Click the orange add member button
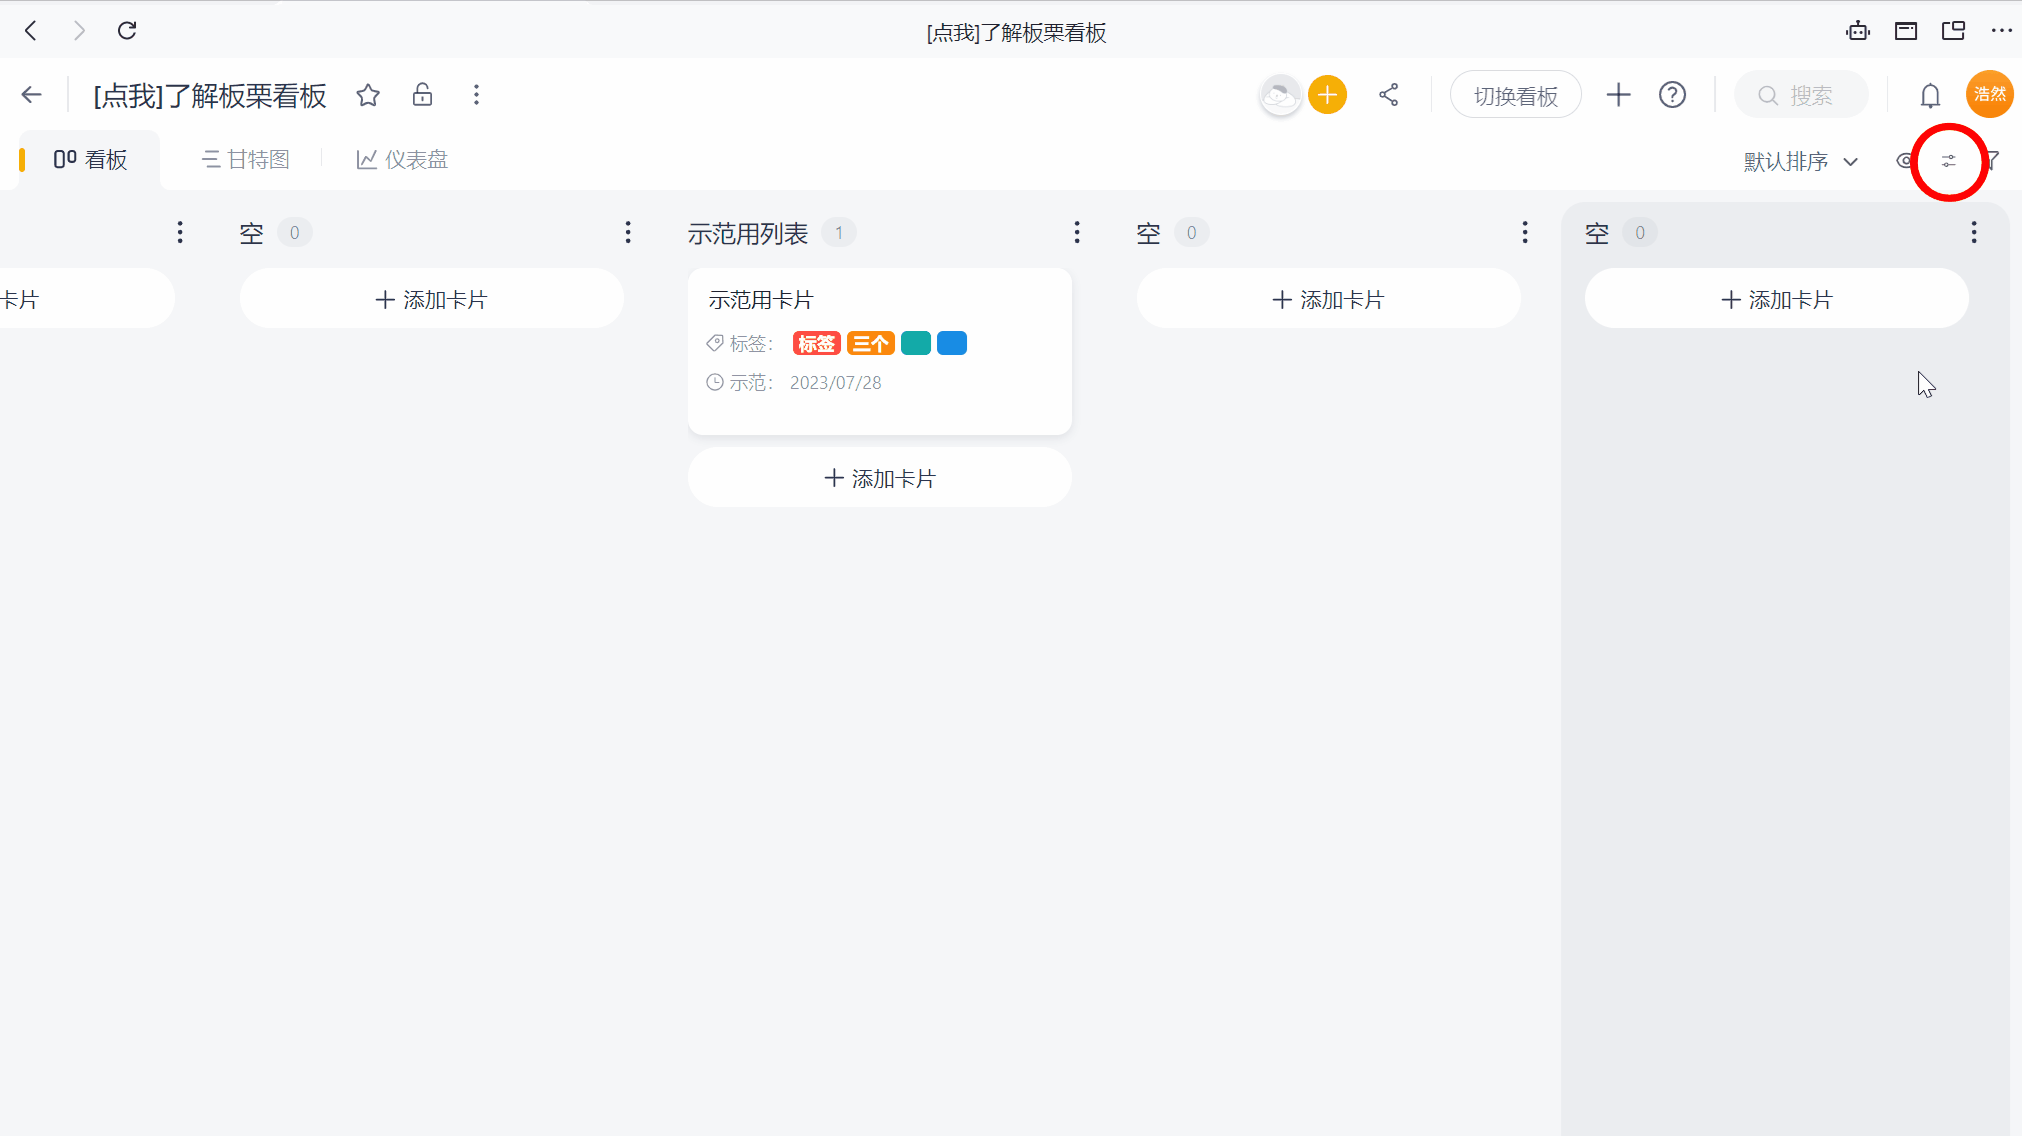 [1327, 95]
